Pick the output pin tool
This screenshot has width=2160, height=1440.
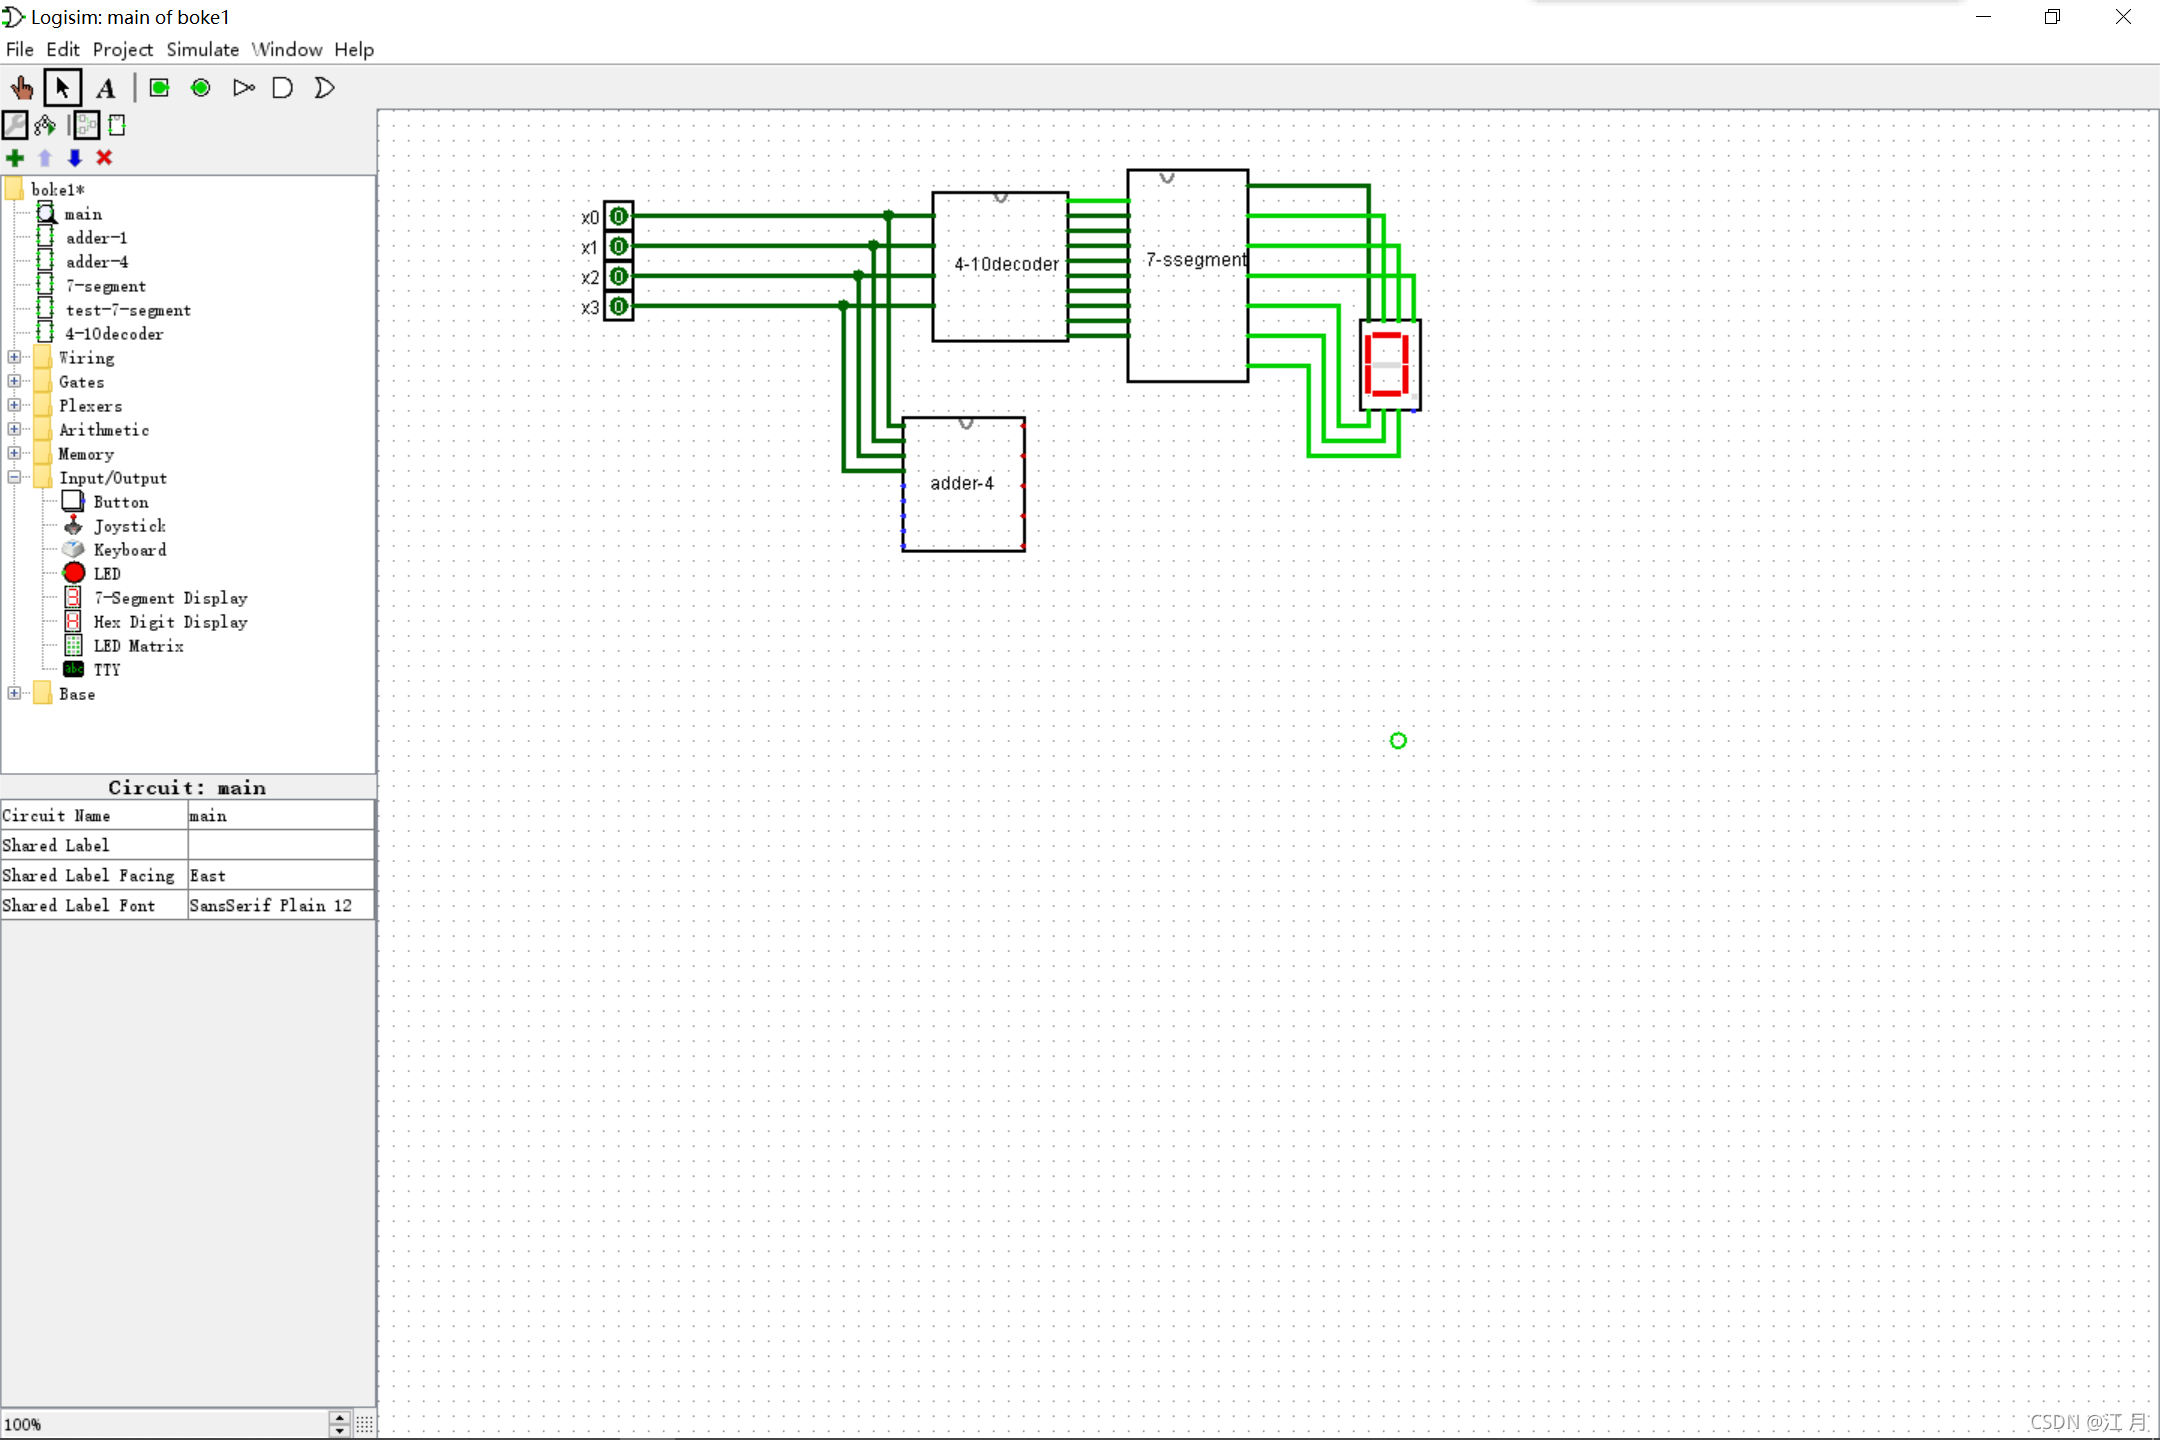click(x=201, y=88)
